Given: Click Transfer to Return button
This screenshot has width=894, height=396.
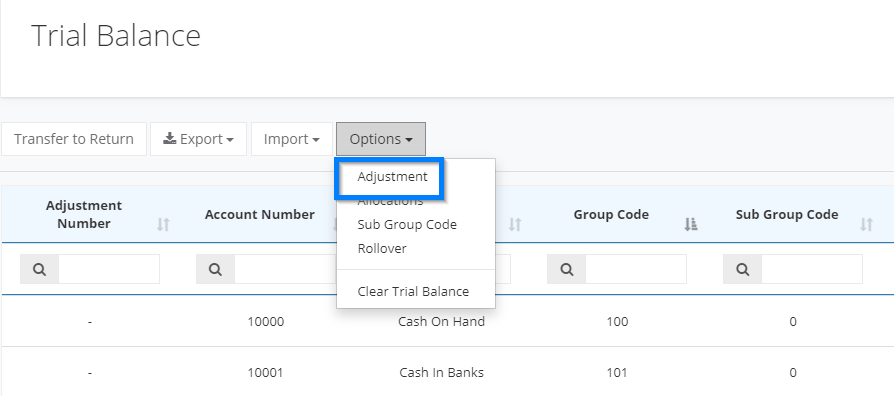Looking at the screenshot, I should pyautogui.click(x=74, y=139).
